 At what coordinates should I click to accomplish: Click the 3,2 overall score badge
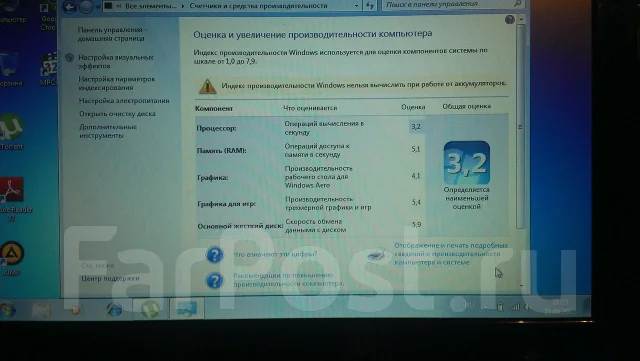tap(467, 163)
